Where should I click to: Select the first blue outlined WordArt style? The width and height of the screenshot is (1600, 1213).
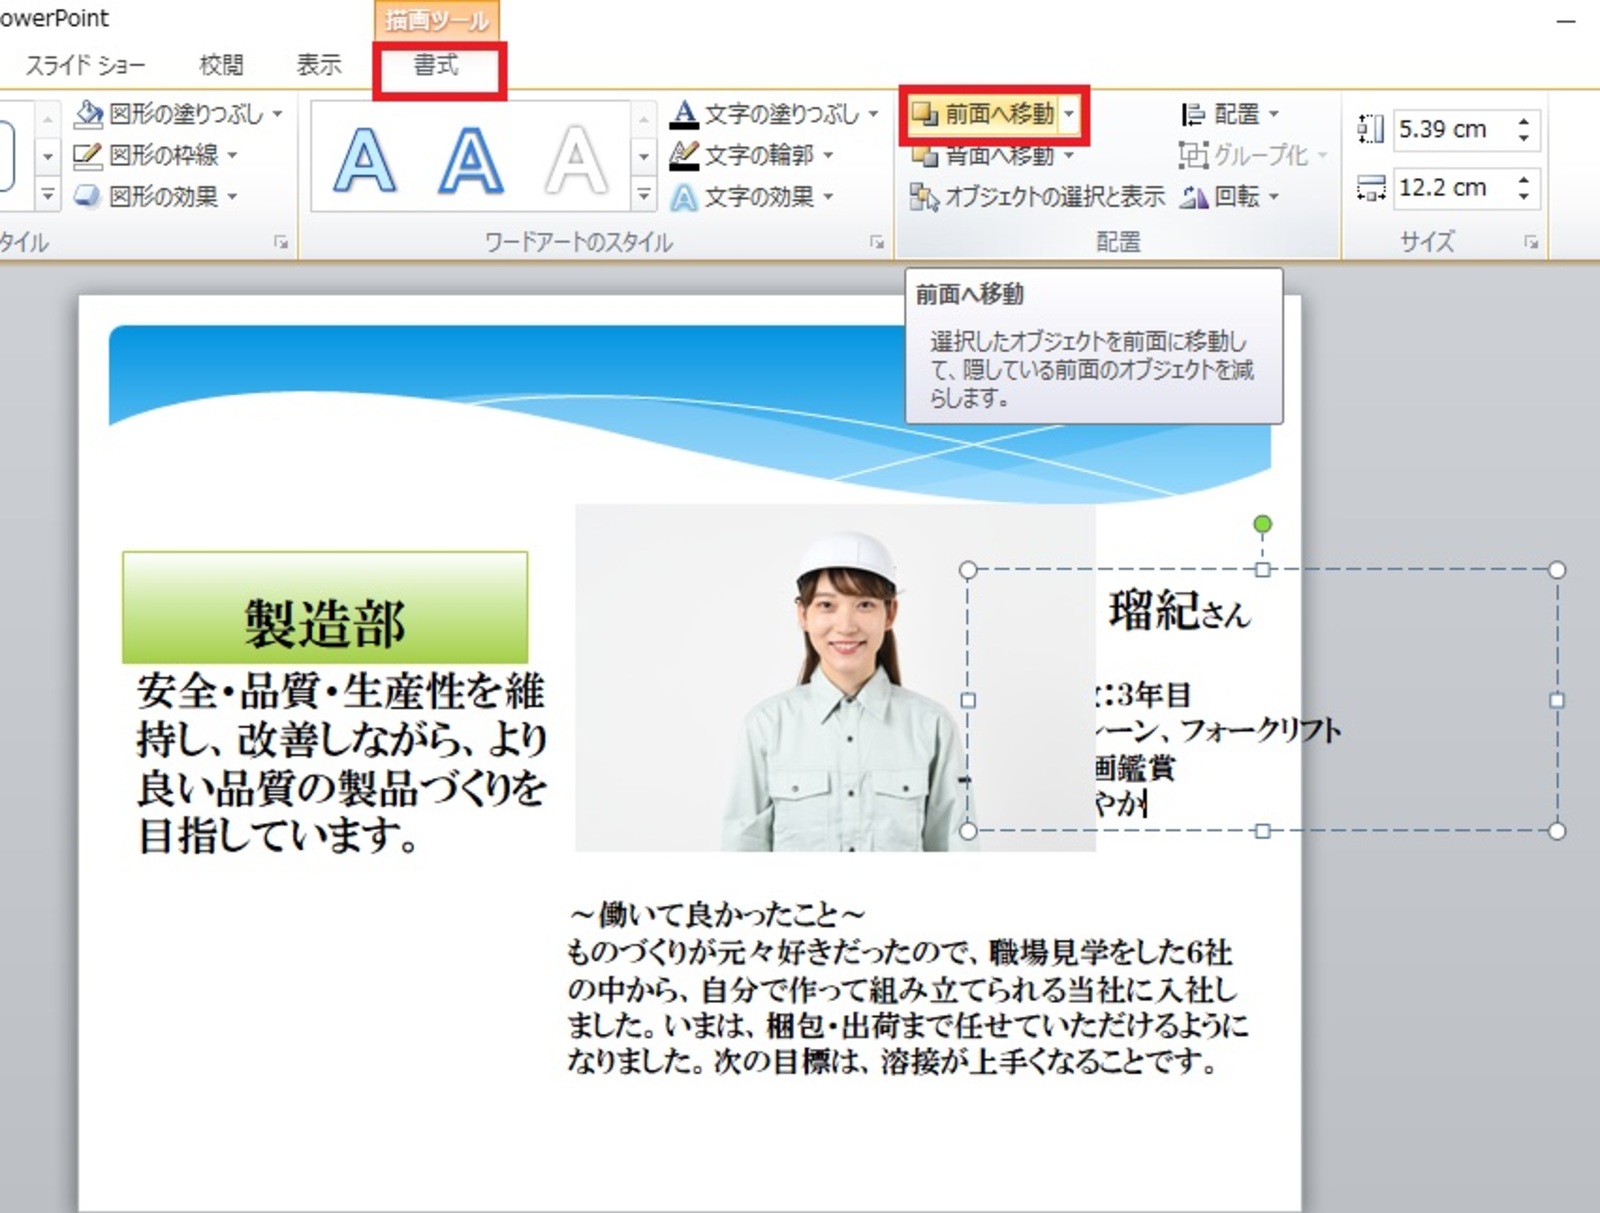coord(365,159)
